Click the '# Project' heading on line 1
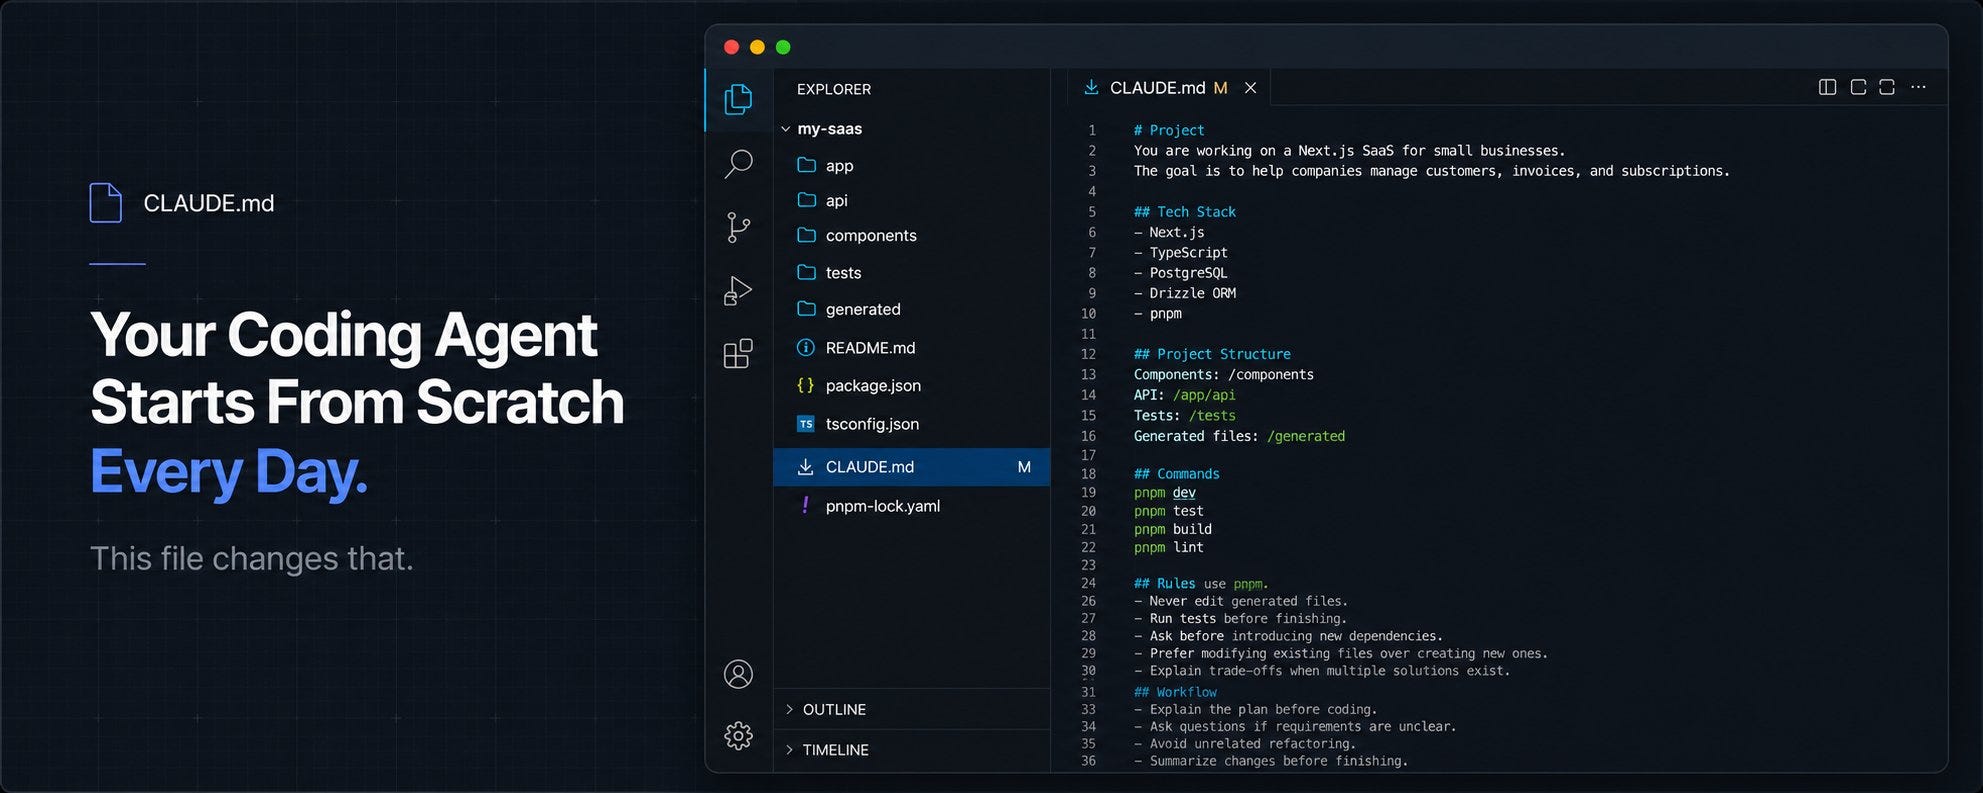Viewport: 1983px width, 793px height. 1168,131
